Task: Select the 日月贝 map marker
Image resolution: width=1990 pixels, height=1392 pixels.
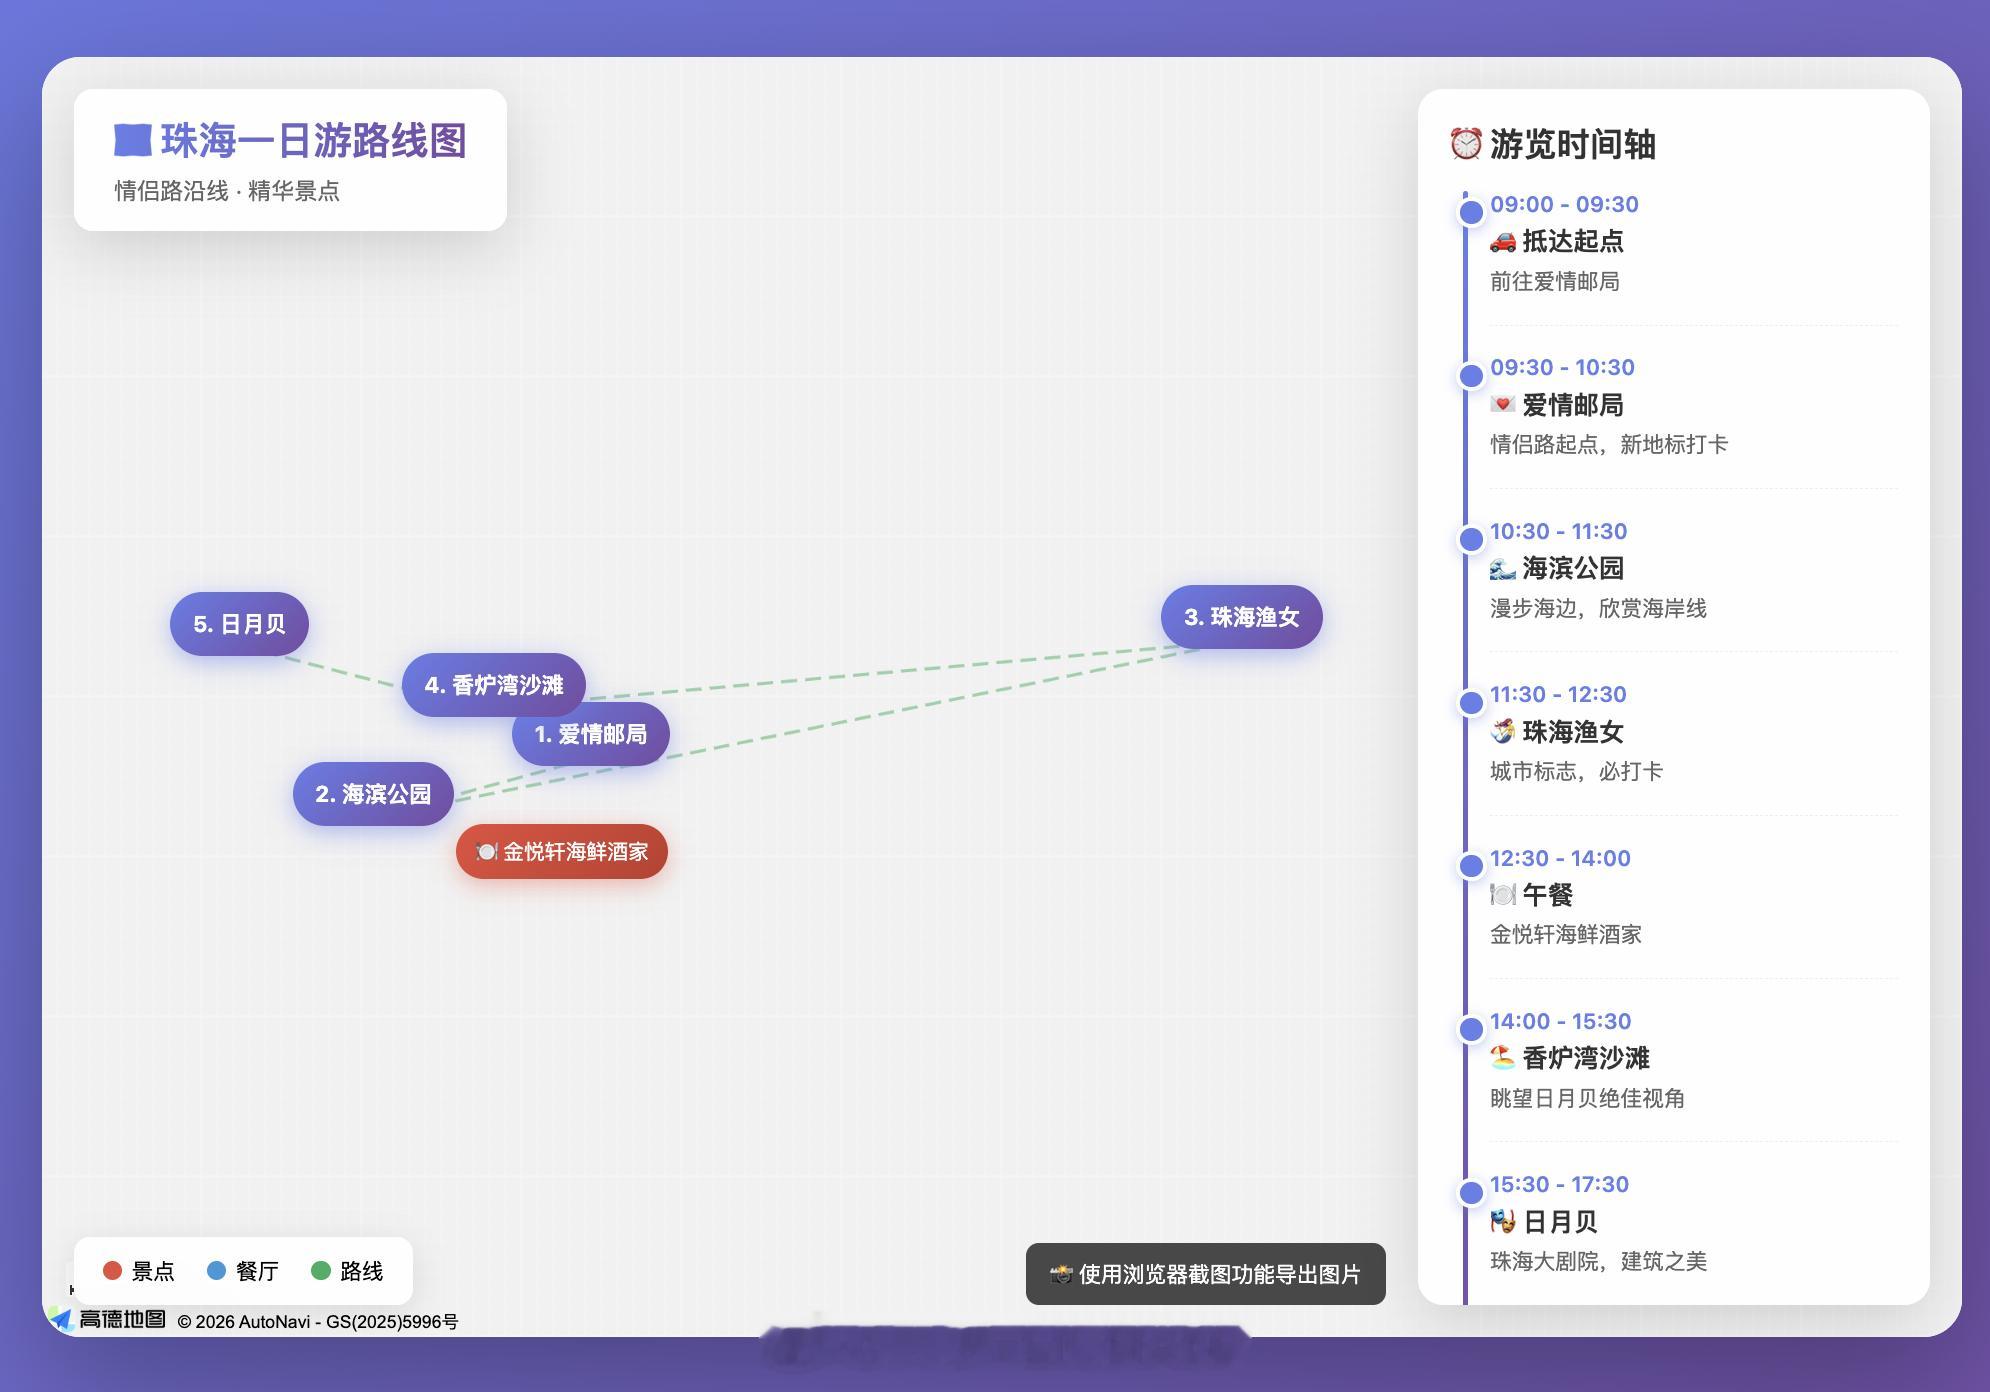Action: 239,624
